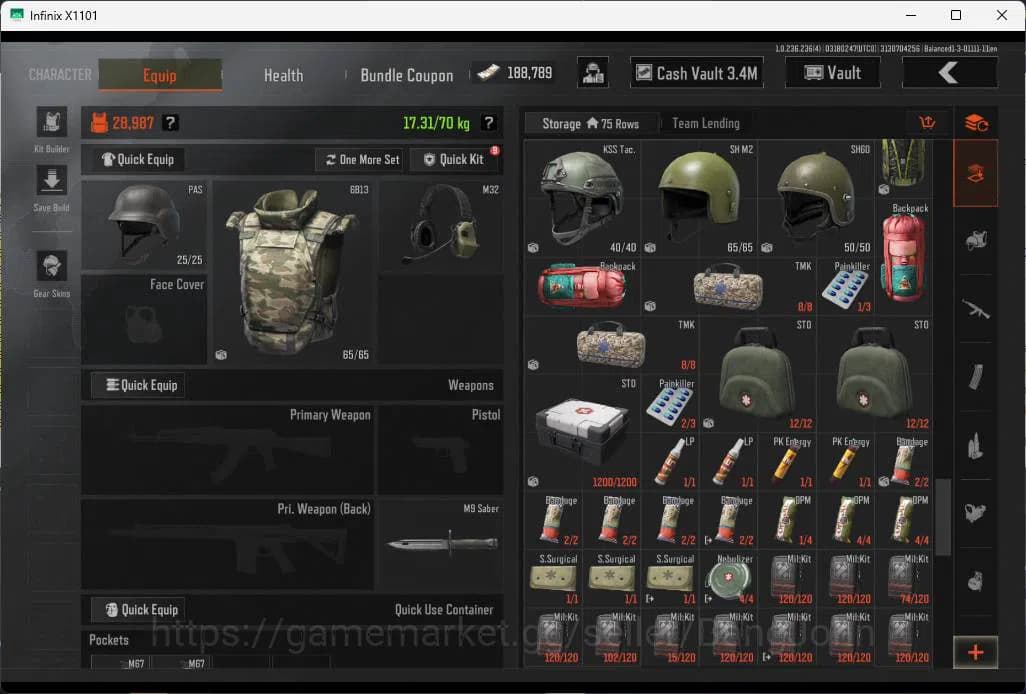Open the Bundle Coupon tab
Screen dimensions: 1026x694
point(407,75)
